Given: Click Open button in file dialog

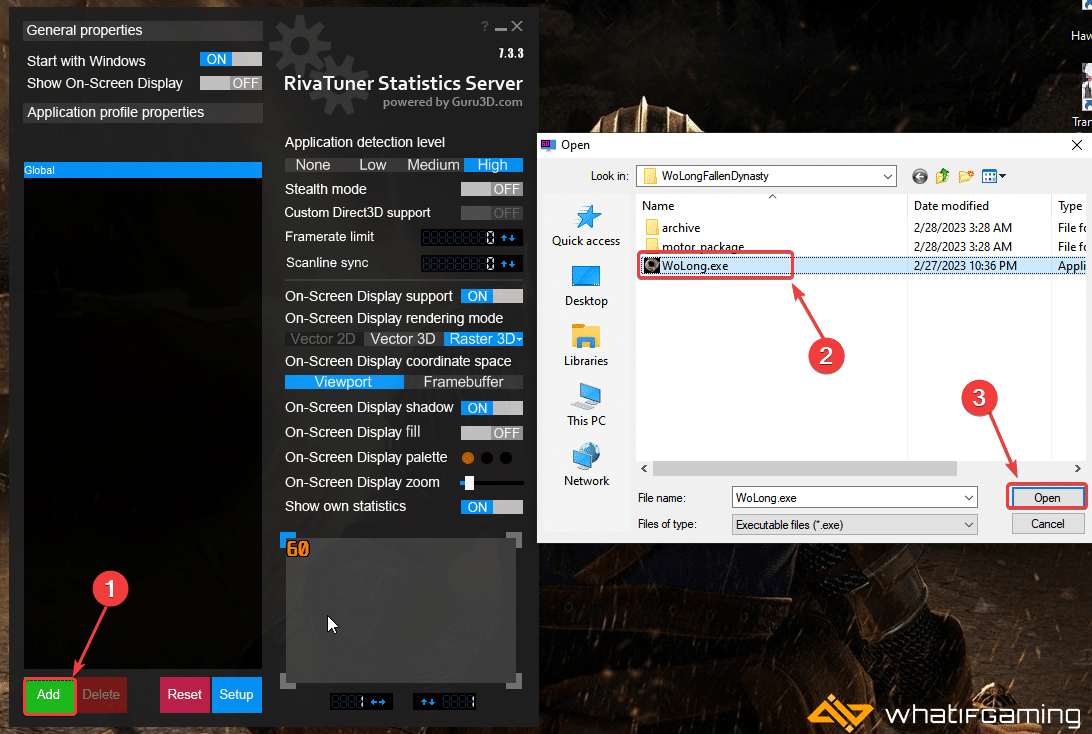Looking at the screenshot, I should (x=1047, y=498).
